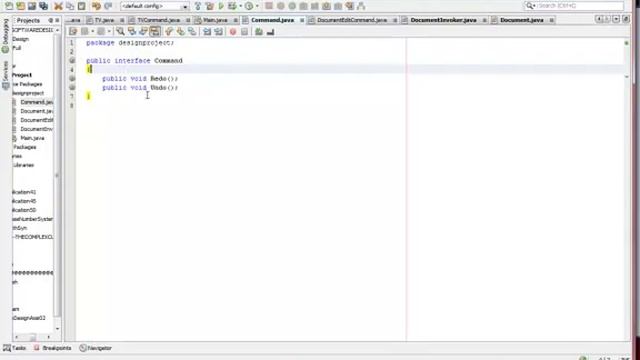
Task: Click the Uncomment code icon
Action: tap(270, 32)
